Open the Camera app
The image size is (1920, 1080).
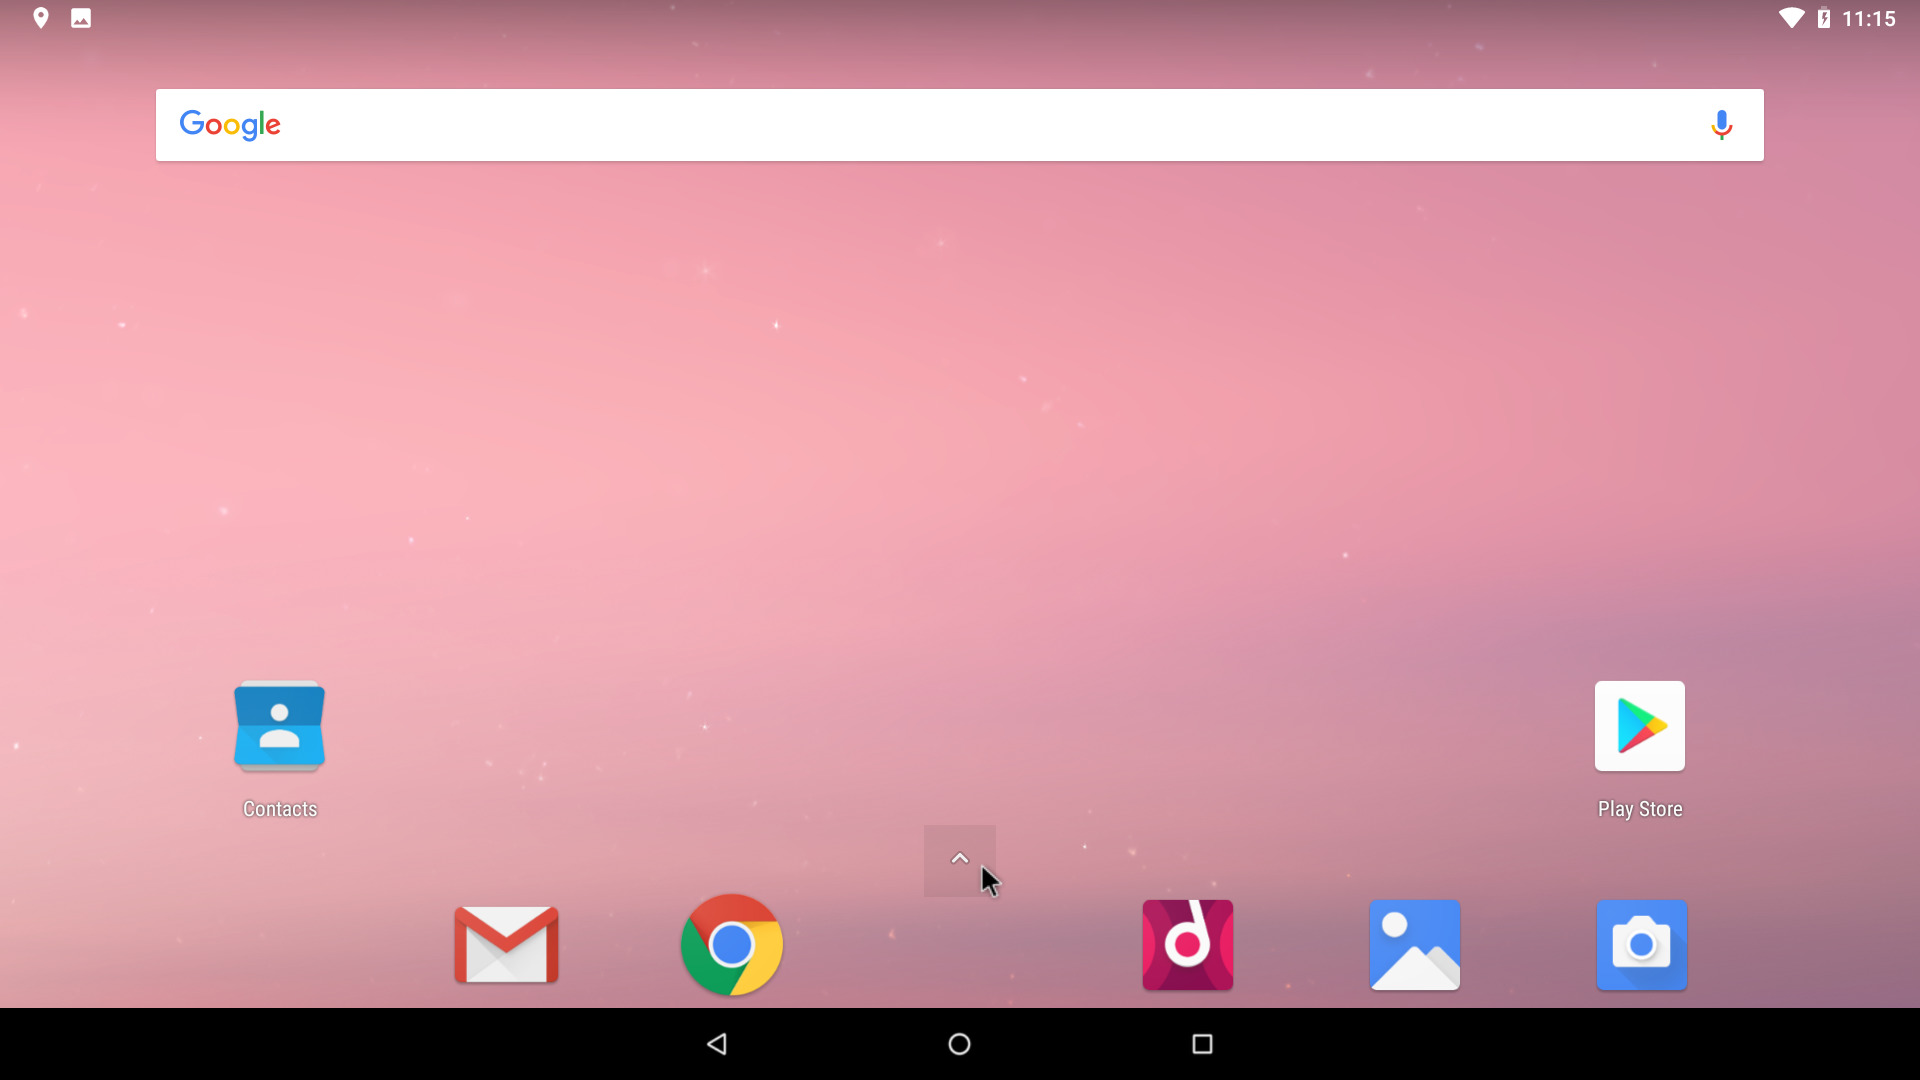[x=1640, y=944]
